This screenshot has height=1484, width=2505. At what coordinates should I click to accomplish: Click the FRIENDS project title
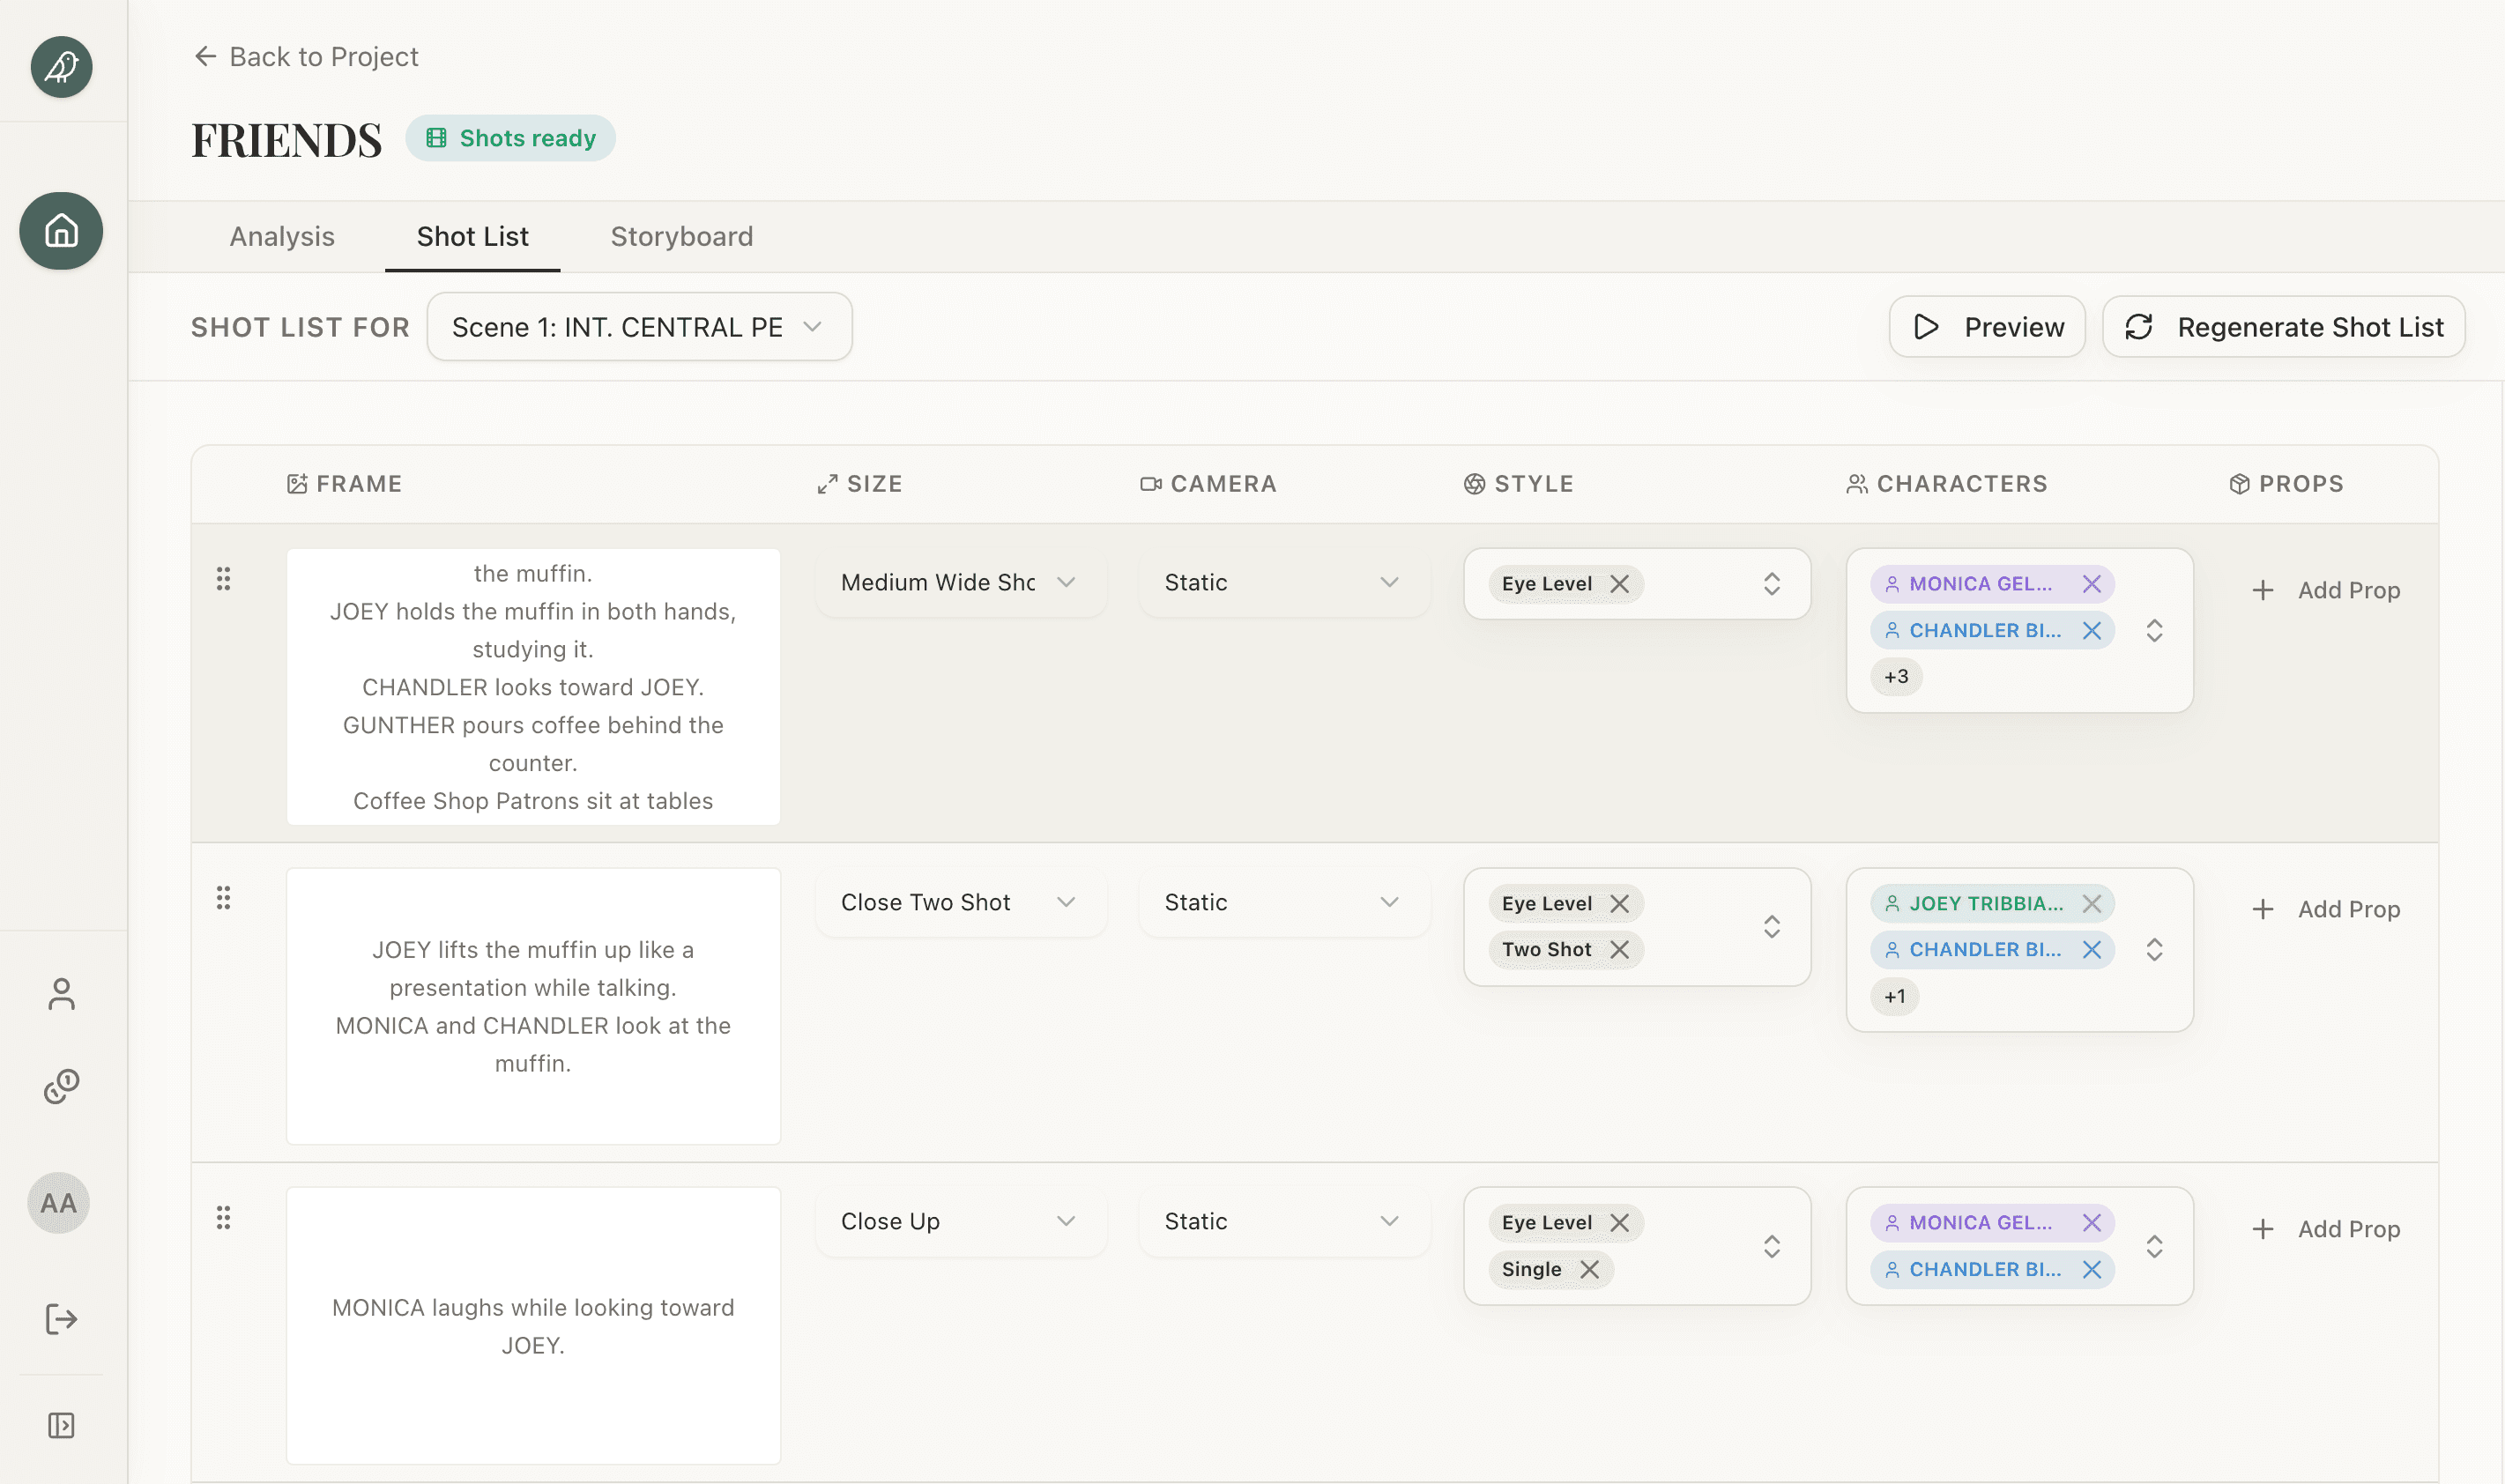tap(287, 139)
